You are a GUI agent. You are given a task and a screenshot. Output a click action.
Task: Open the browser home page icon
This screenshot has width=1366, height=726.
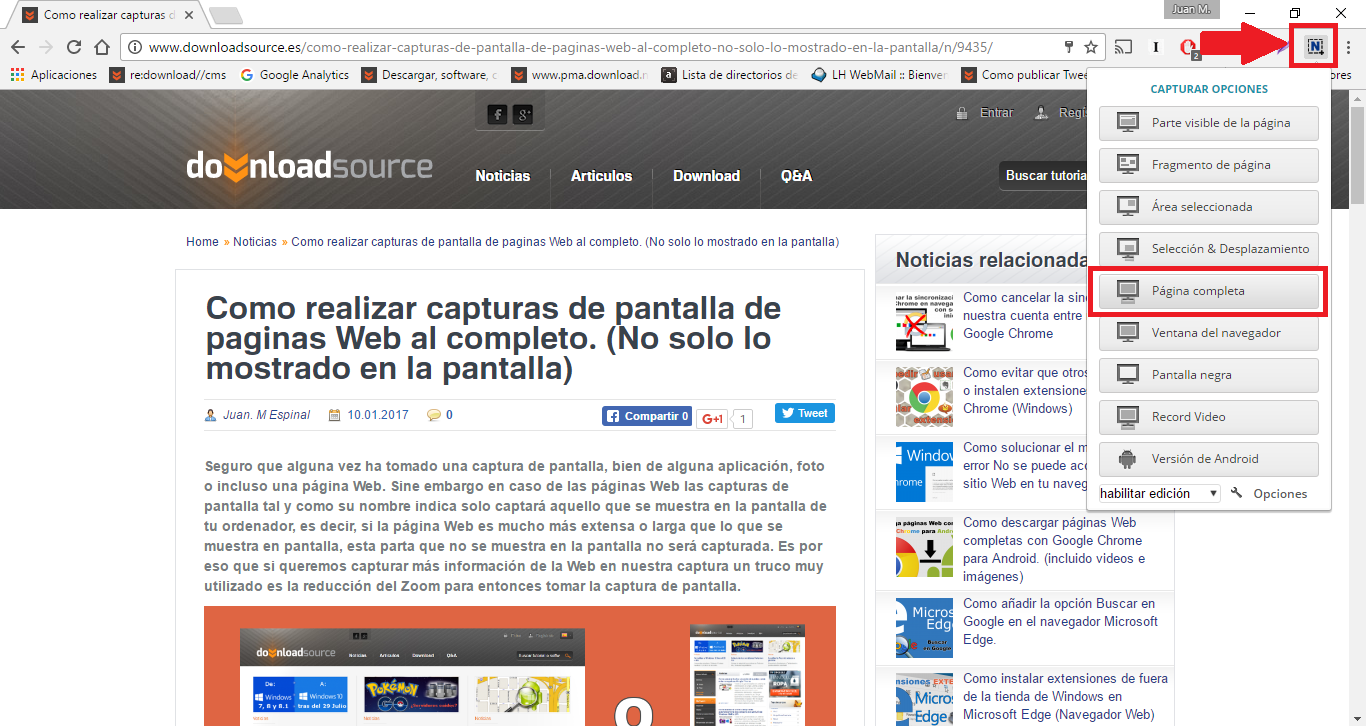pyautogui.click(x=101, y=47)
